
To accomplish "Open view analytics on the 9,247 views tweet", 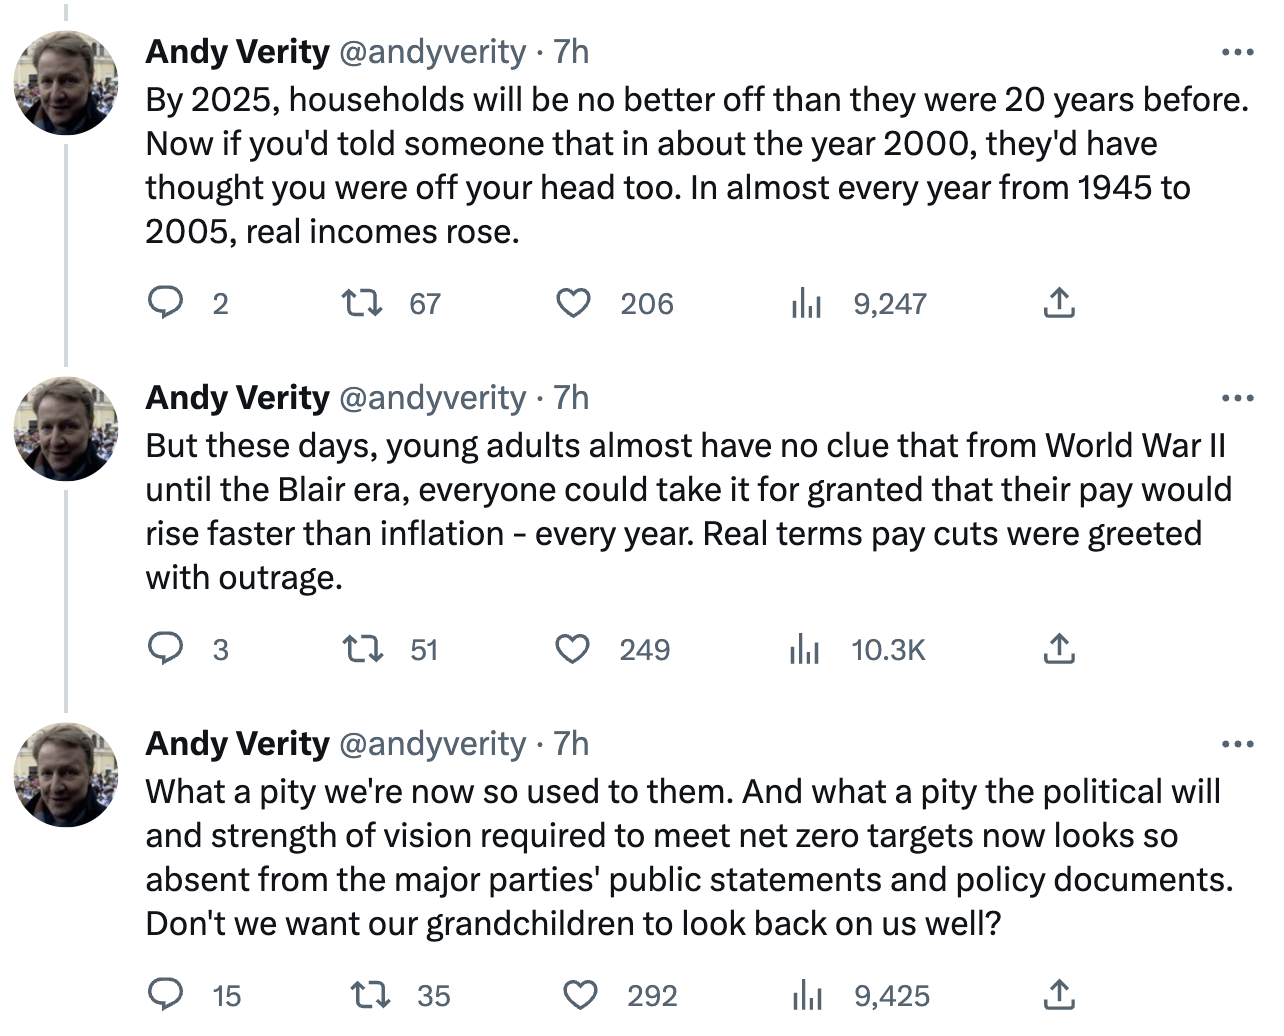I will 805,303.
